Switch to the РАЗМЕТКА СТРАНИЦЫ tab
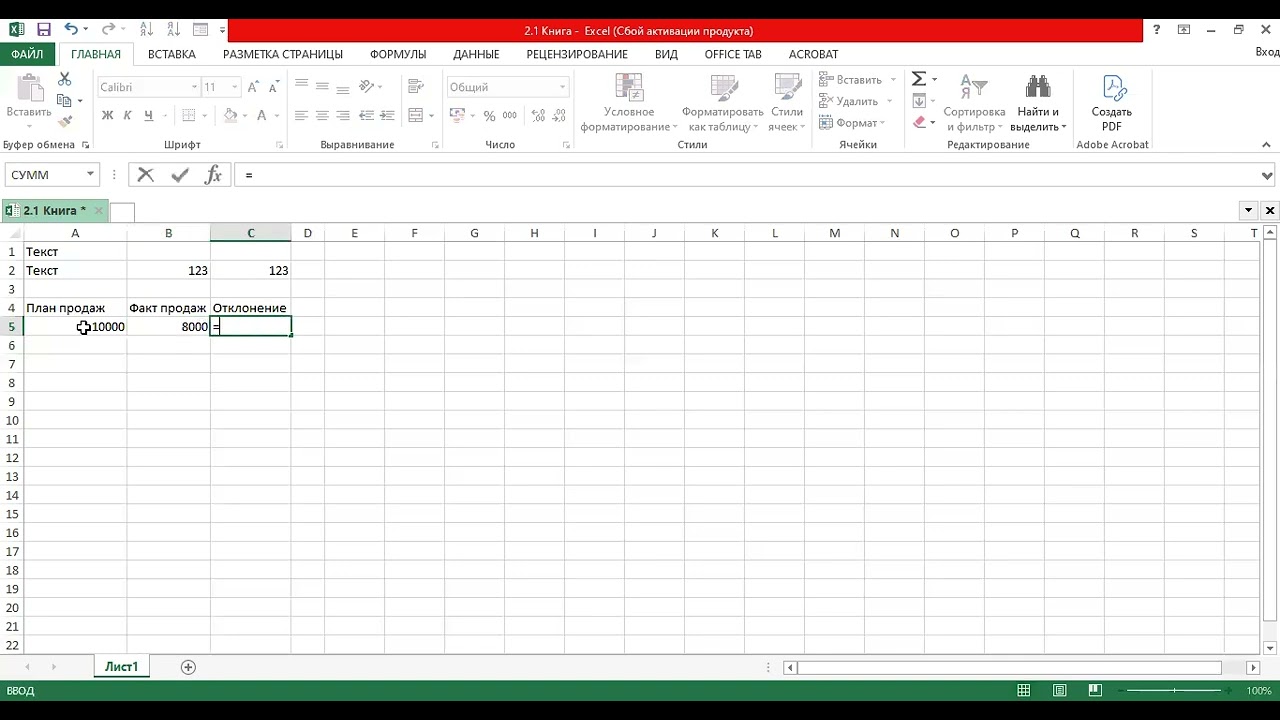 point(283,54)
